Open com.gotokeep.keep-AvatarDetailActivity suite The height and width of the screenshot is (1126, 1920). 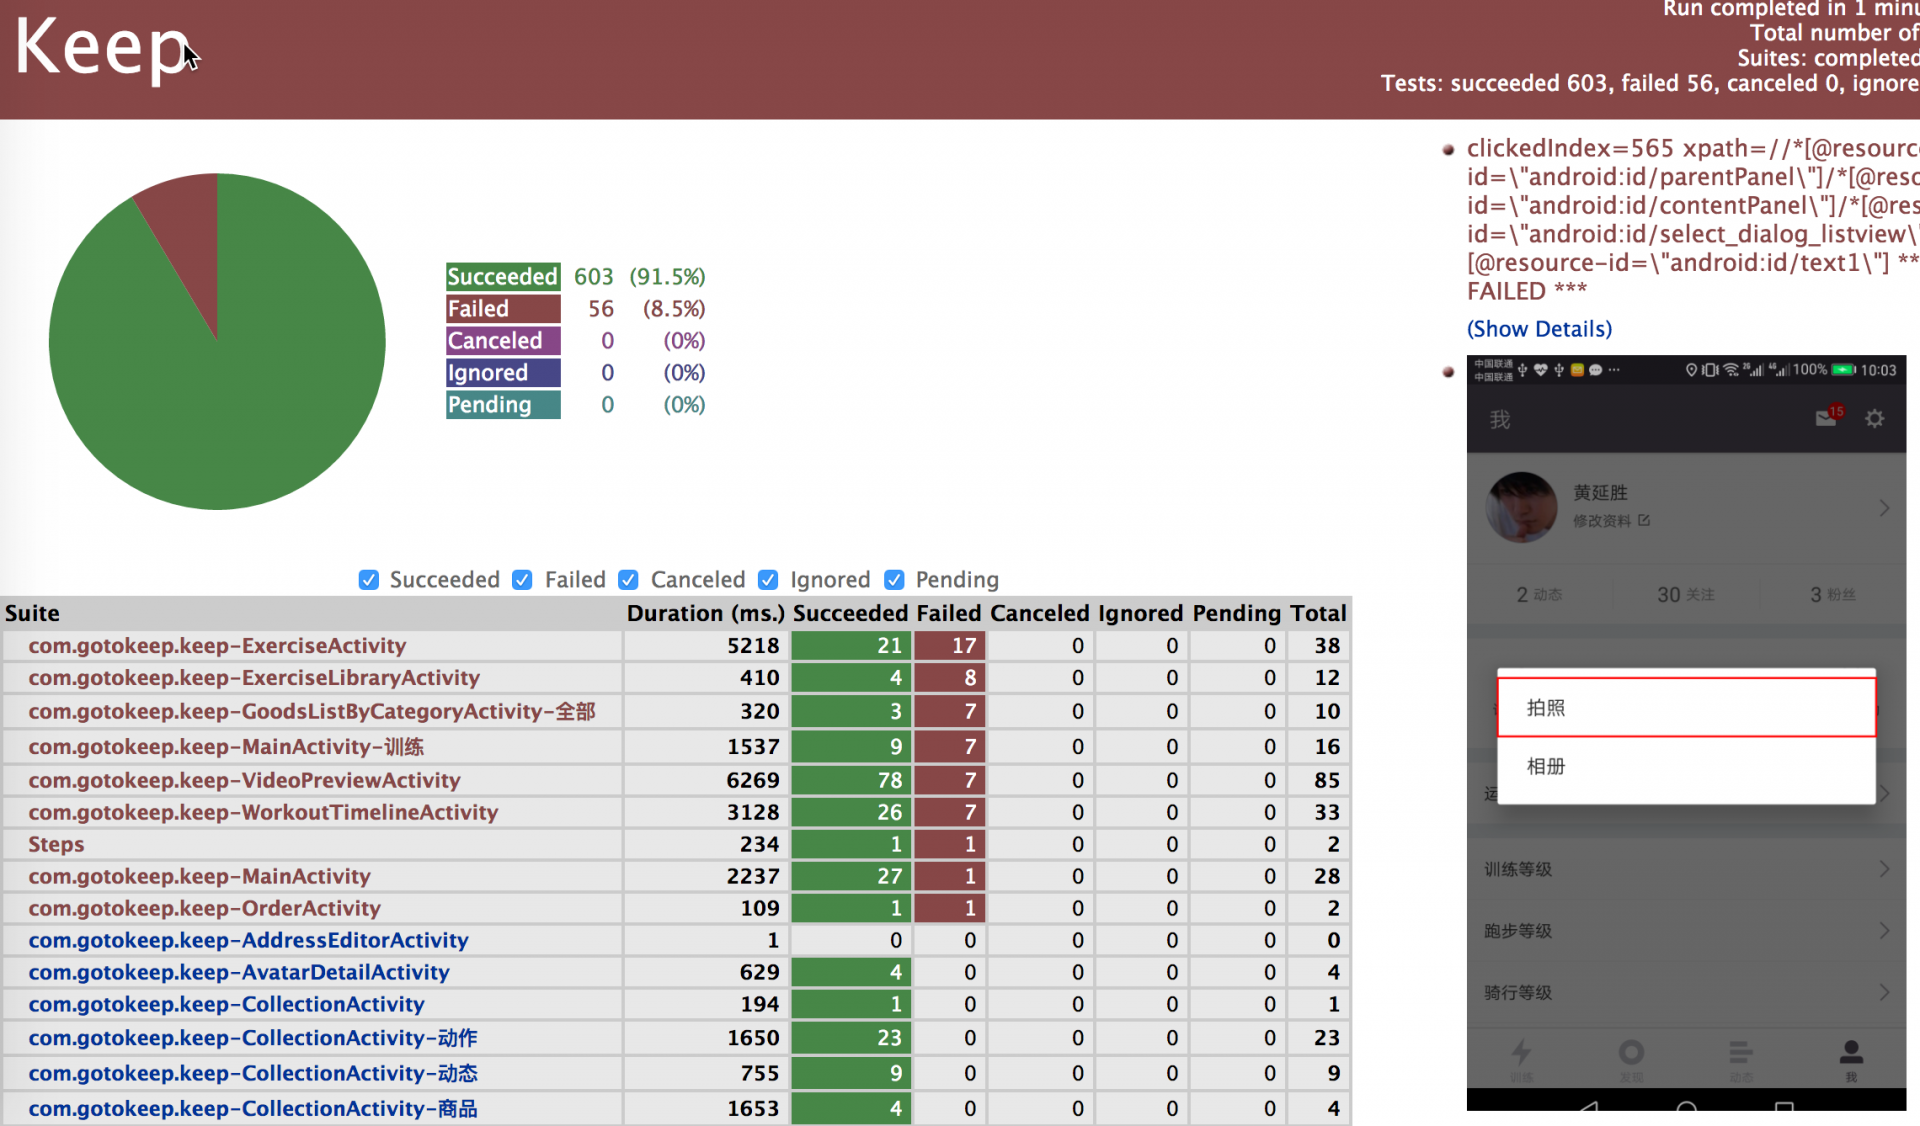coord(239,972)
